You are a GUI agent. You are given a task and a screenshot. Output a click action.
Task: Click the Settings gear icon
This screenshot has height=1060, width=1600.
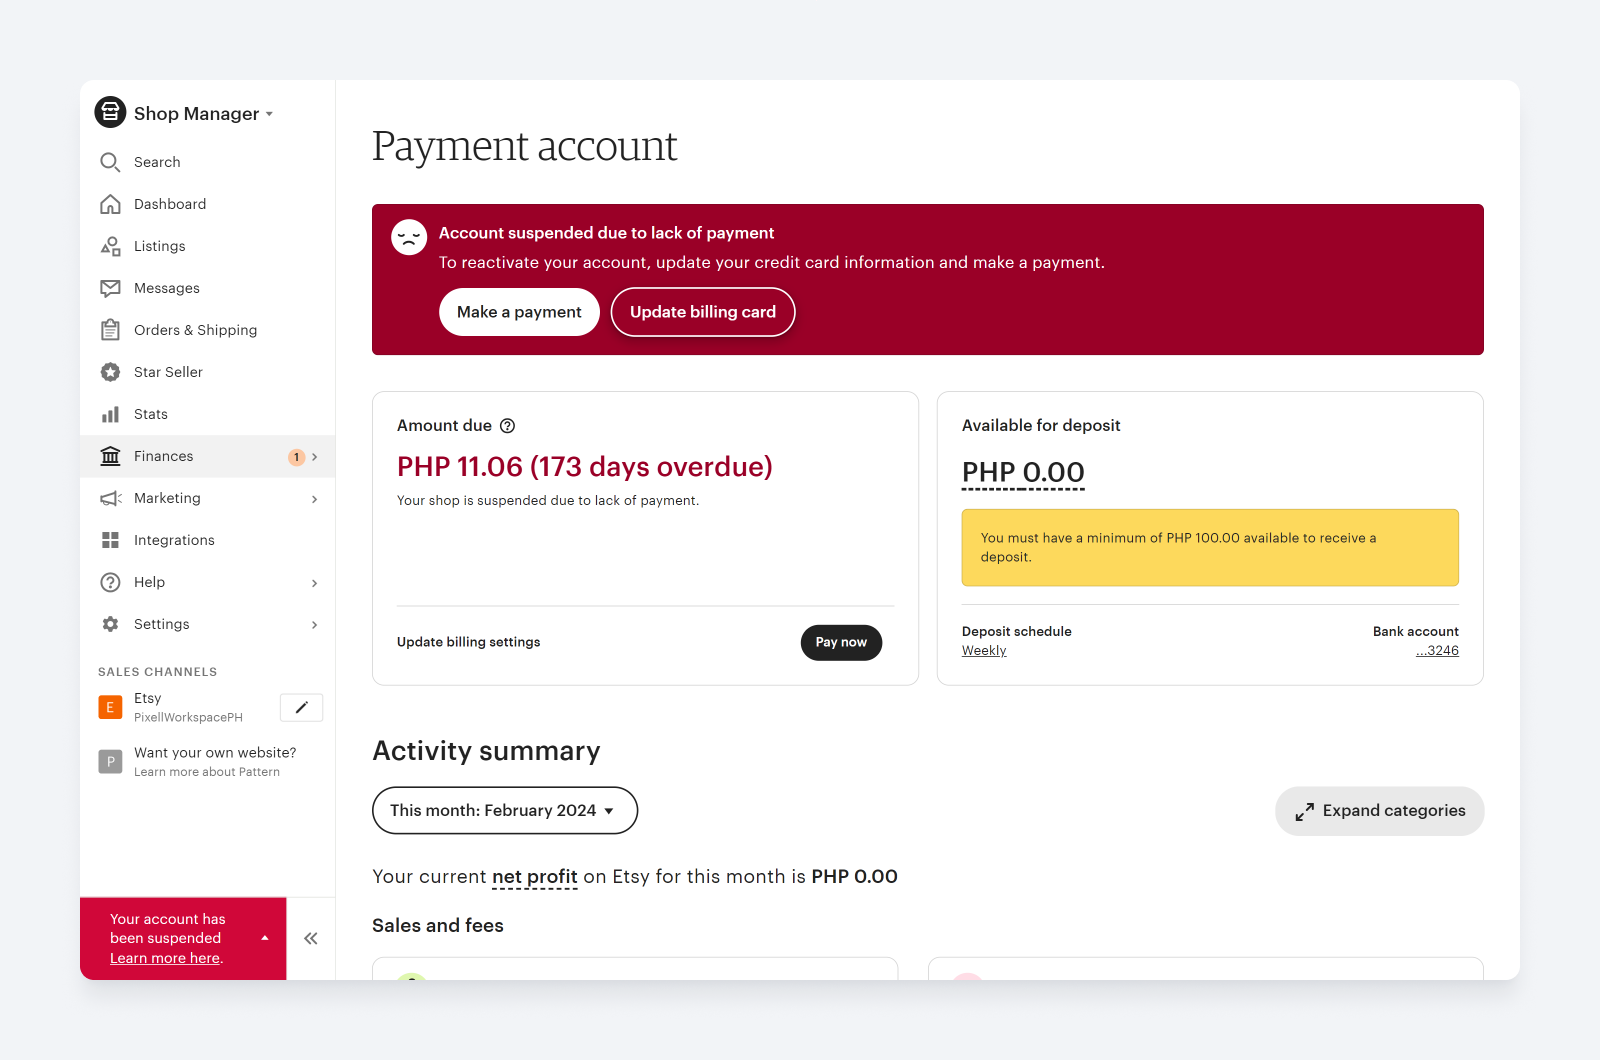110,623
